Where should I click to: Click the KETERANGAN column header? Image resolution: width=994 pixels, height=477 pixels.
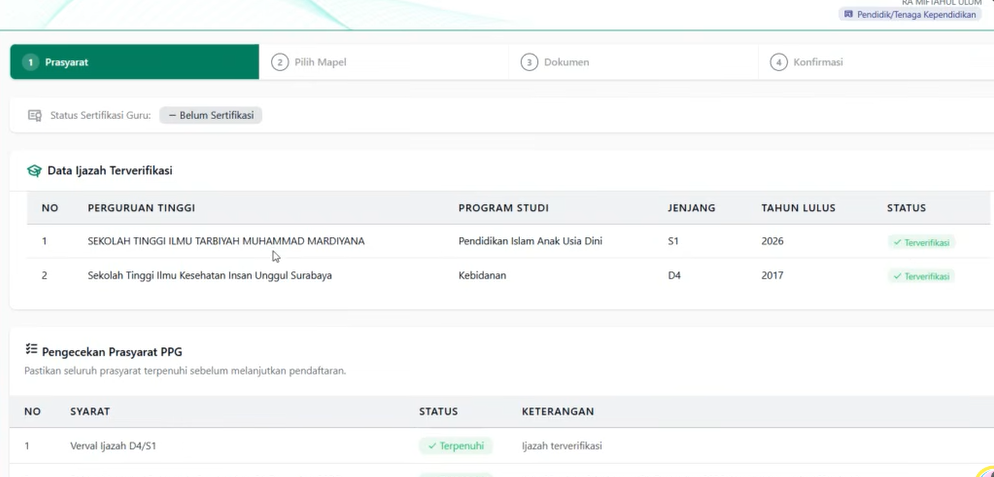pyautogui.click(x=558, y=412)
